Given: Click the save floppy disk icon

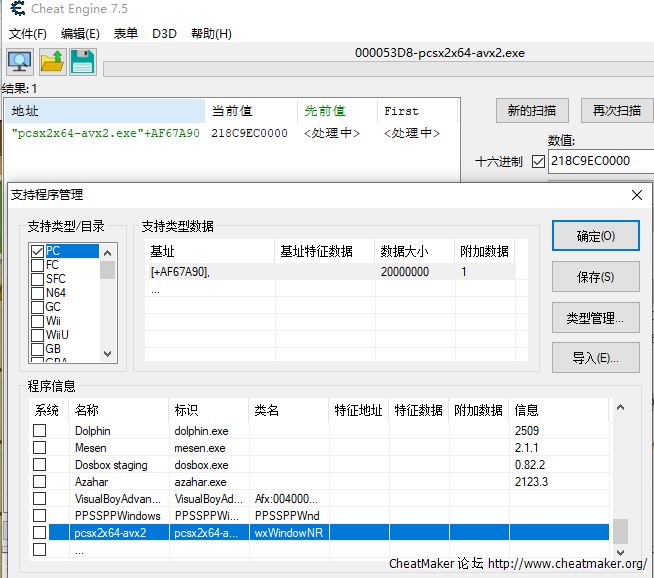Looking at the screenshot, I should [82, 62].
